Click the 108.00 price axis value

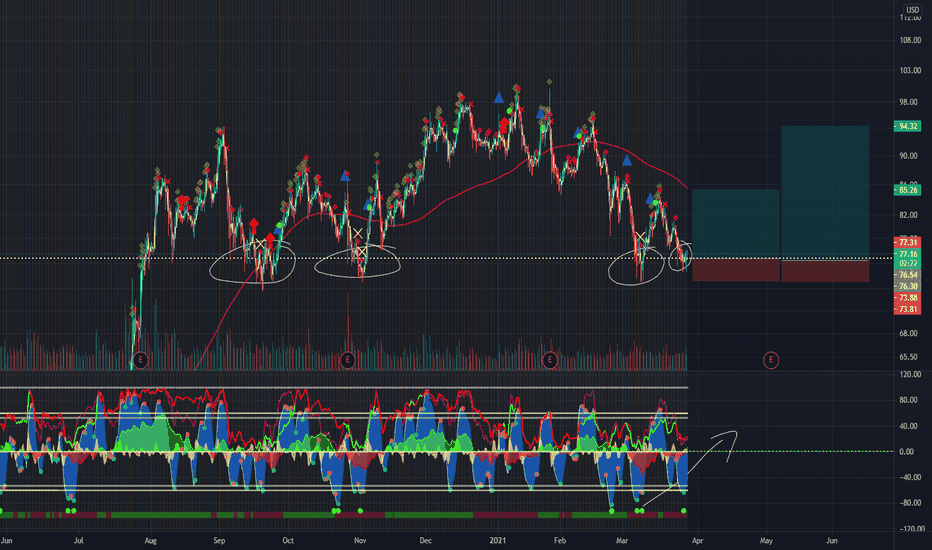click(909, 40)
